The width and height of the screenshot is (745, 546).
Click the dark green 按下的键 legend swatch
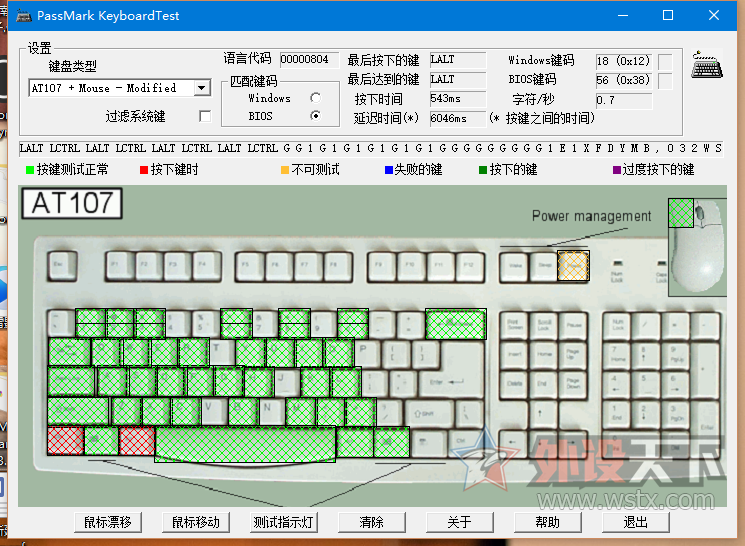pos(483,170)
